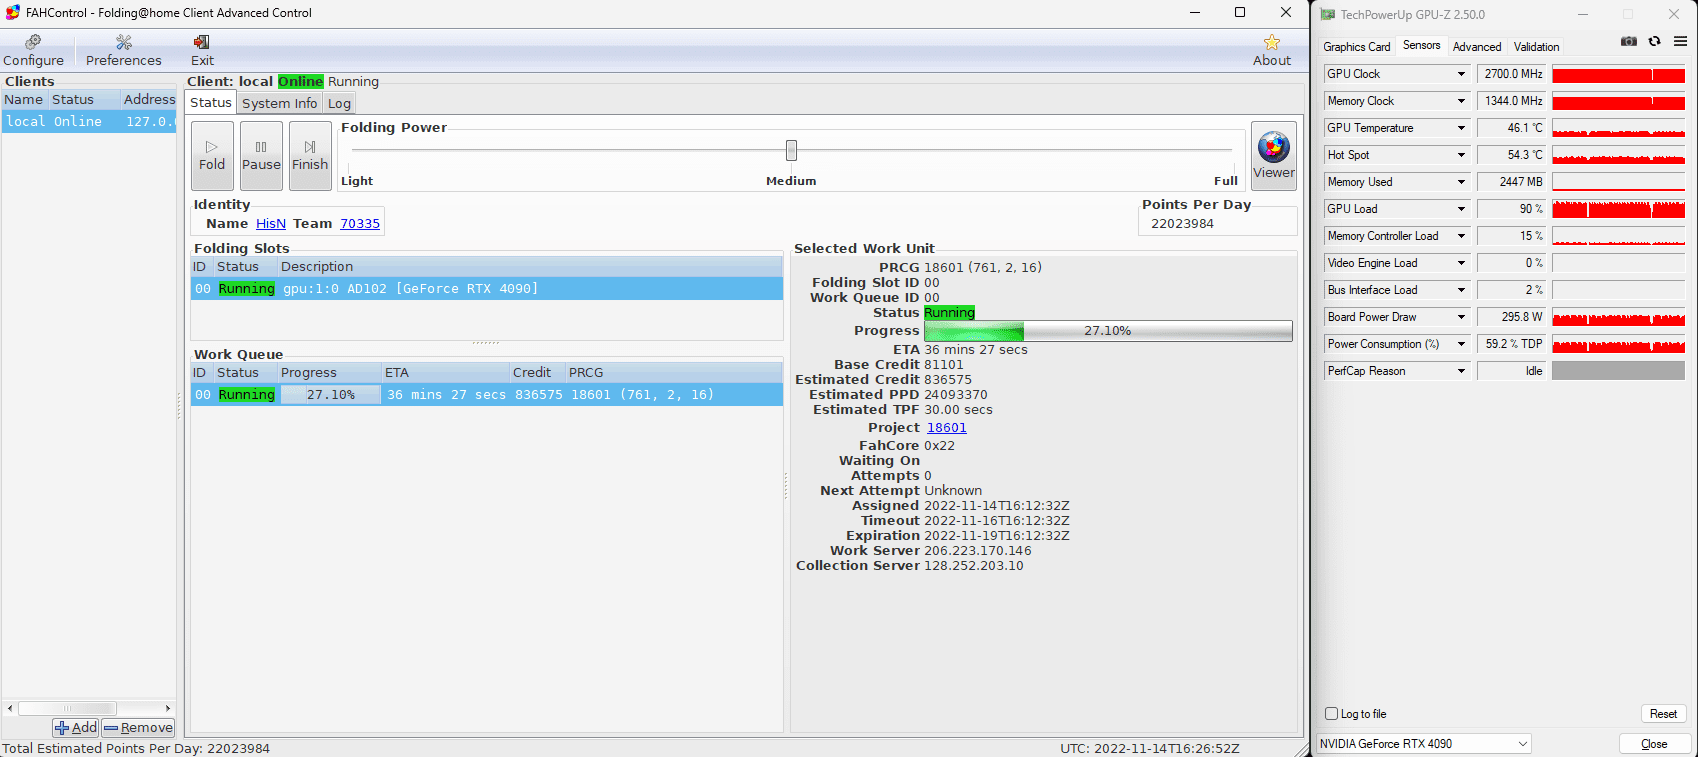
Task: Click the GPU Load history graph
Action: (x=1618, y=209)
